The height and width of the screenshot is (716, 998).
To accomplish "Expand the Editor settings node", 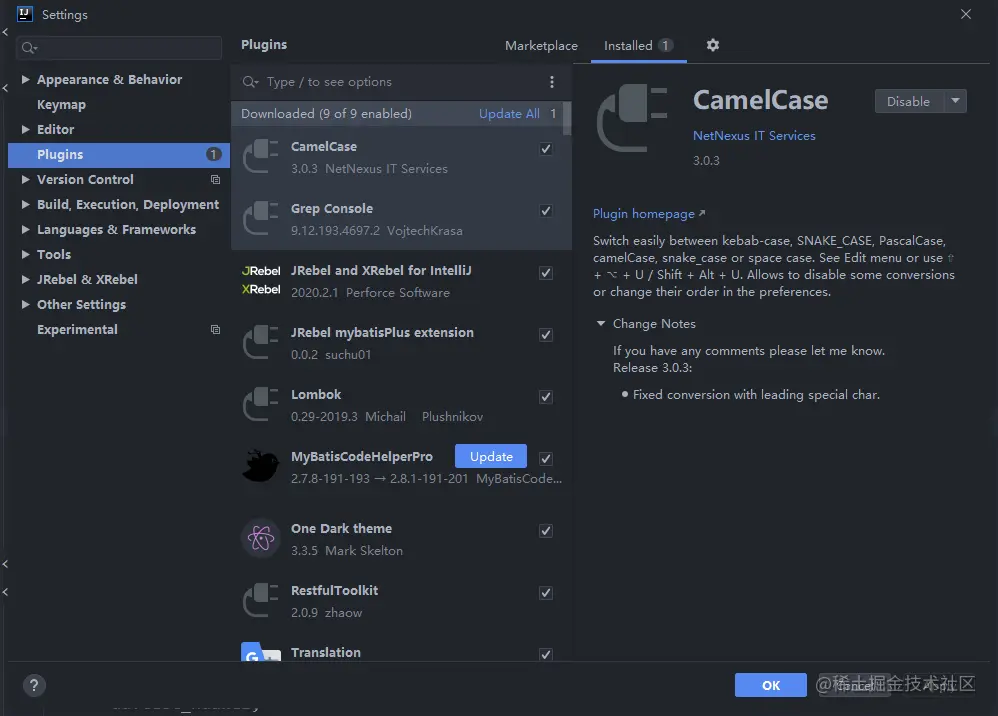I will pos(25,129).
